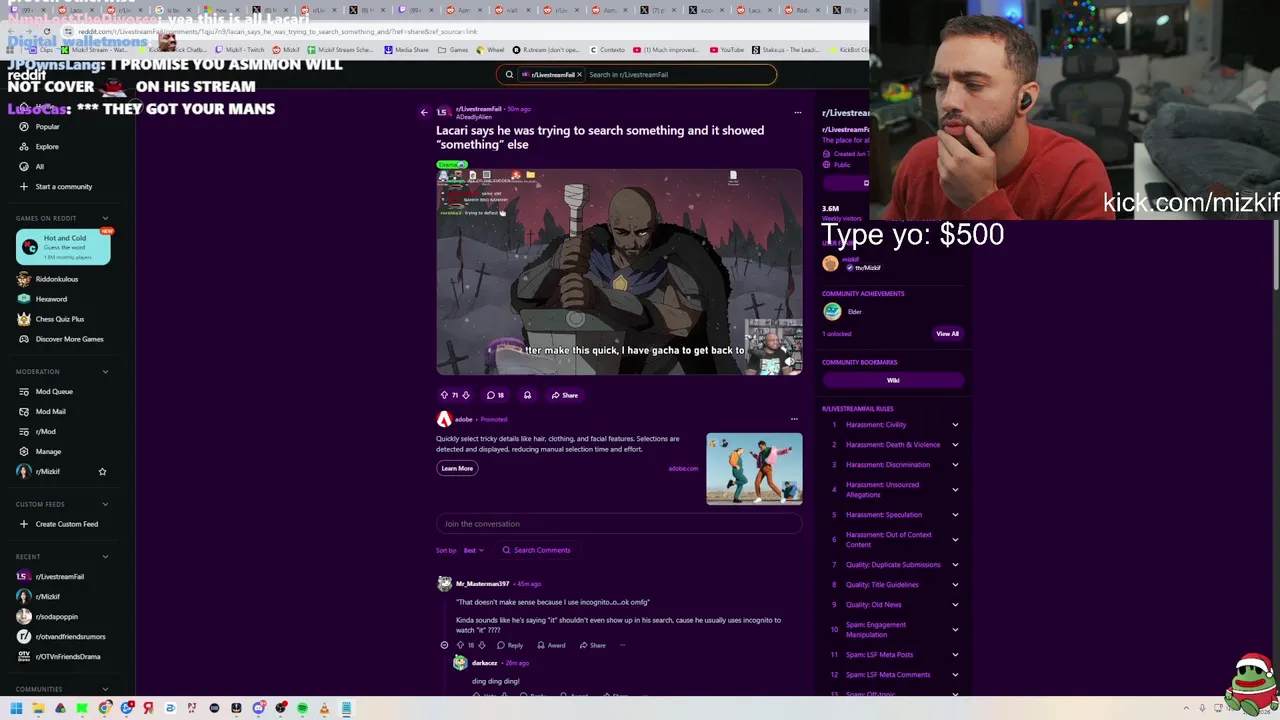
Task: Reload the page in the browser
Action: [46, 32]
